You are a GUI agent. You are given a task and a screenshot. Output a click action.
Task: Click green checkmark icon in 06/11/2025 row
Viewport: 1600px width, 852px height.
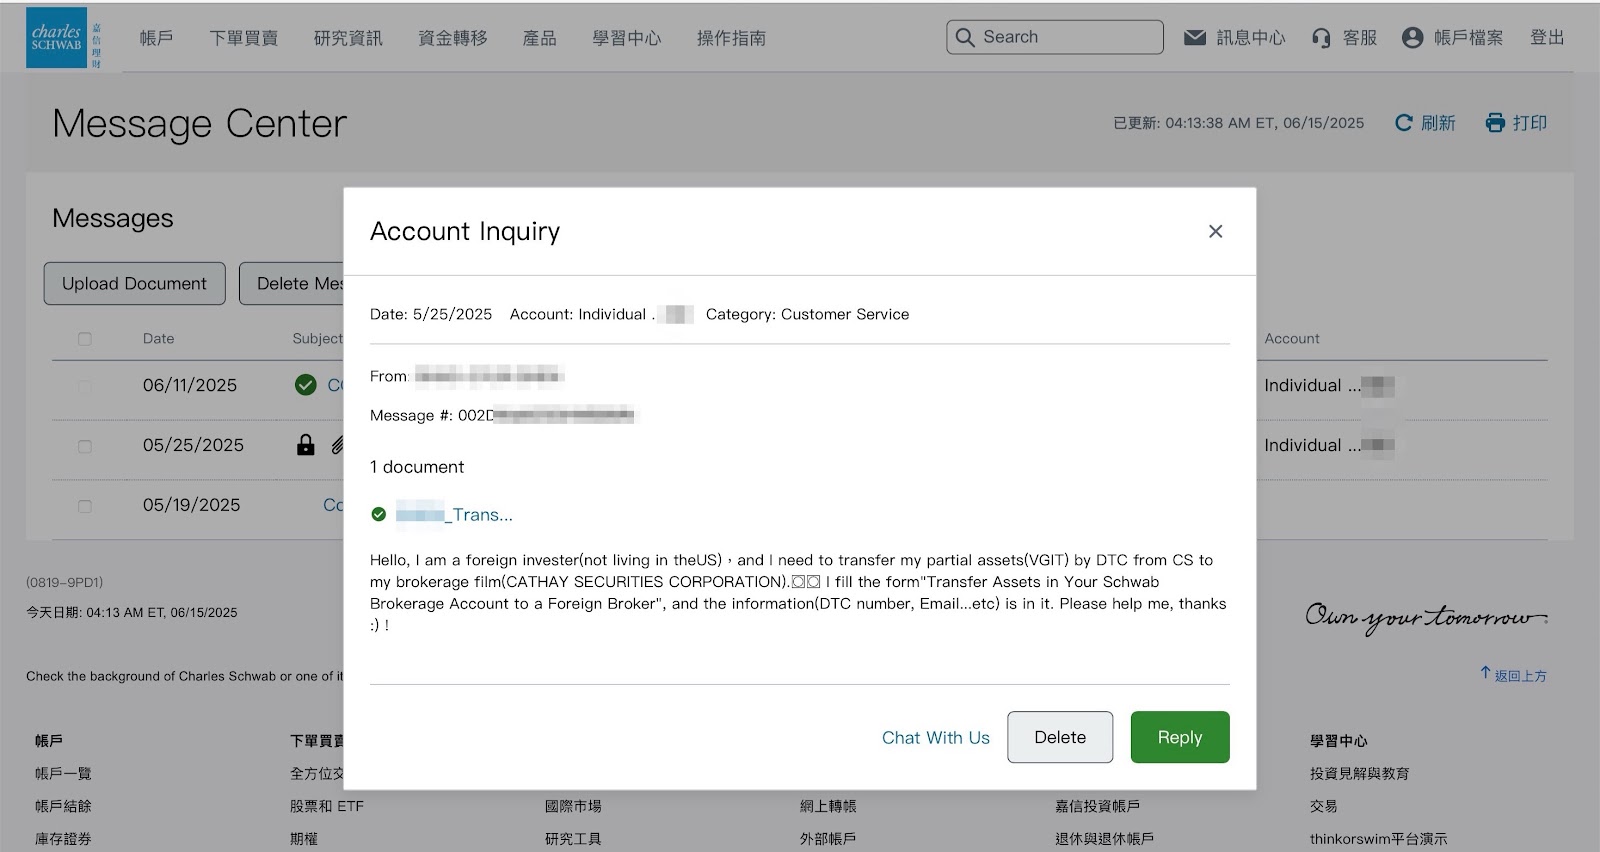click(306, 385)
